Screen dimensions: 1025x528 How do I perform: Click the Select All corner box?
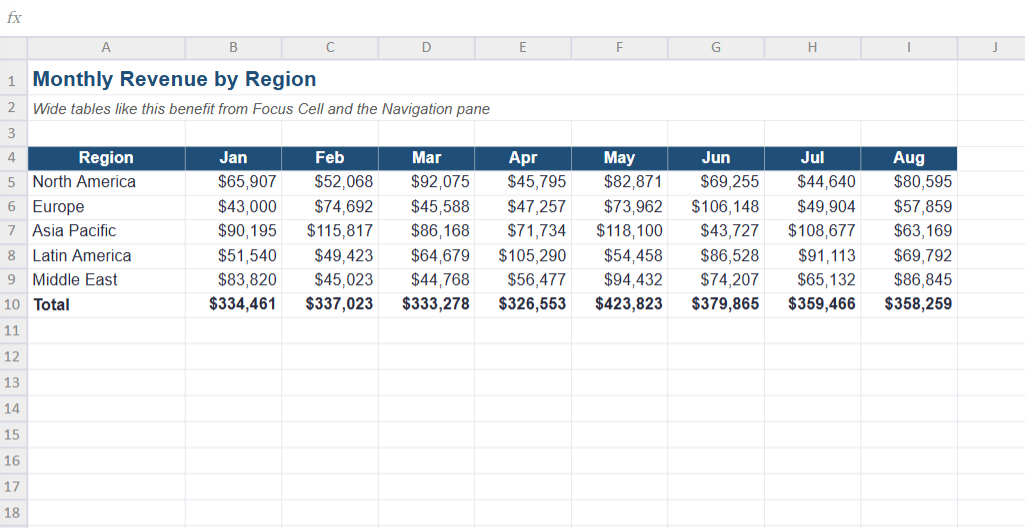[13, 48]
